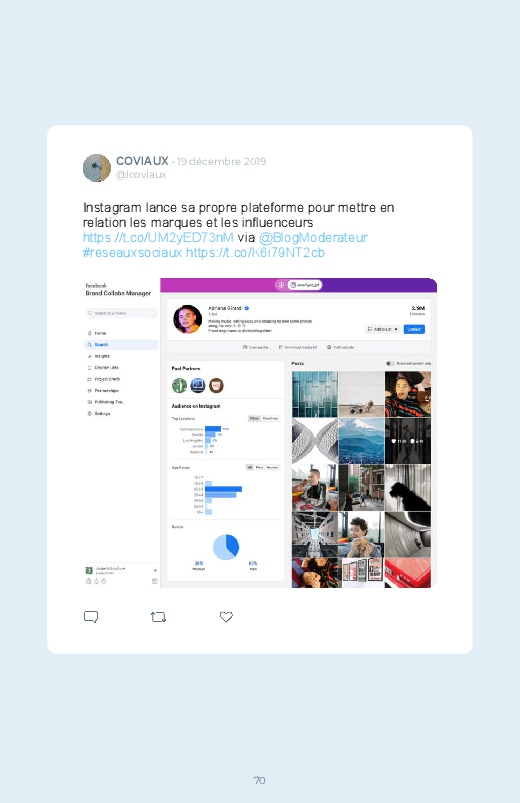Toggle the Branded content only switch

(390, 364)
